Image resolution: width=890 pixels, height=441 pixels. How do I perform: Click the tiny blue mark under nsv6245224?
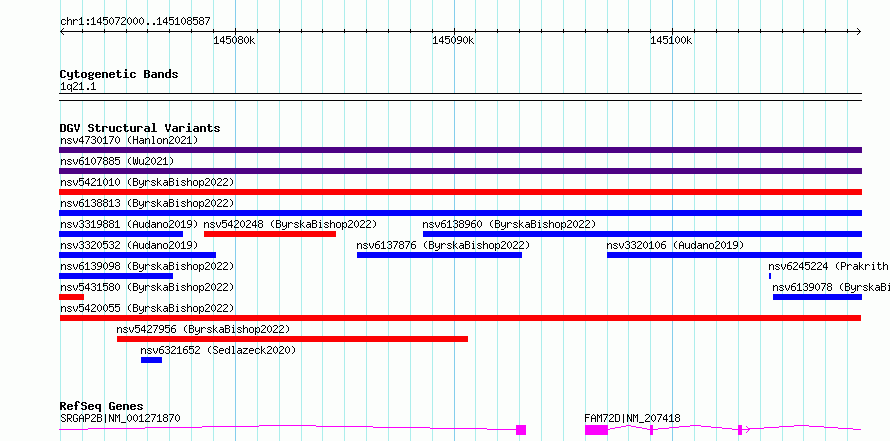(x=770, y=276)
